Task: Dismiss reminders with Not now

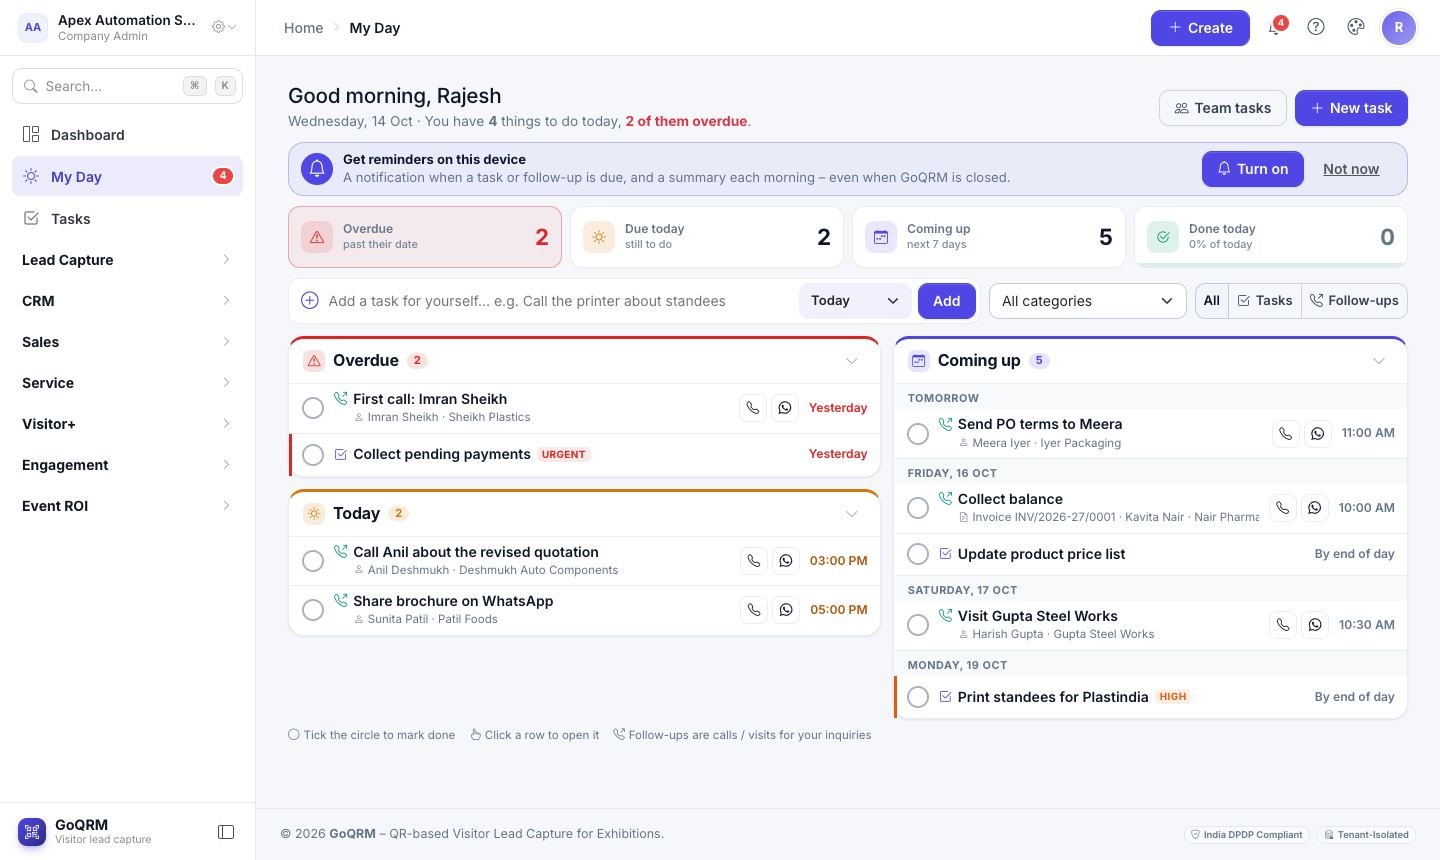Action: [1351, 169]
